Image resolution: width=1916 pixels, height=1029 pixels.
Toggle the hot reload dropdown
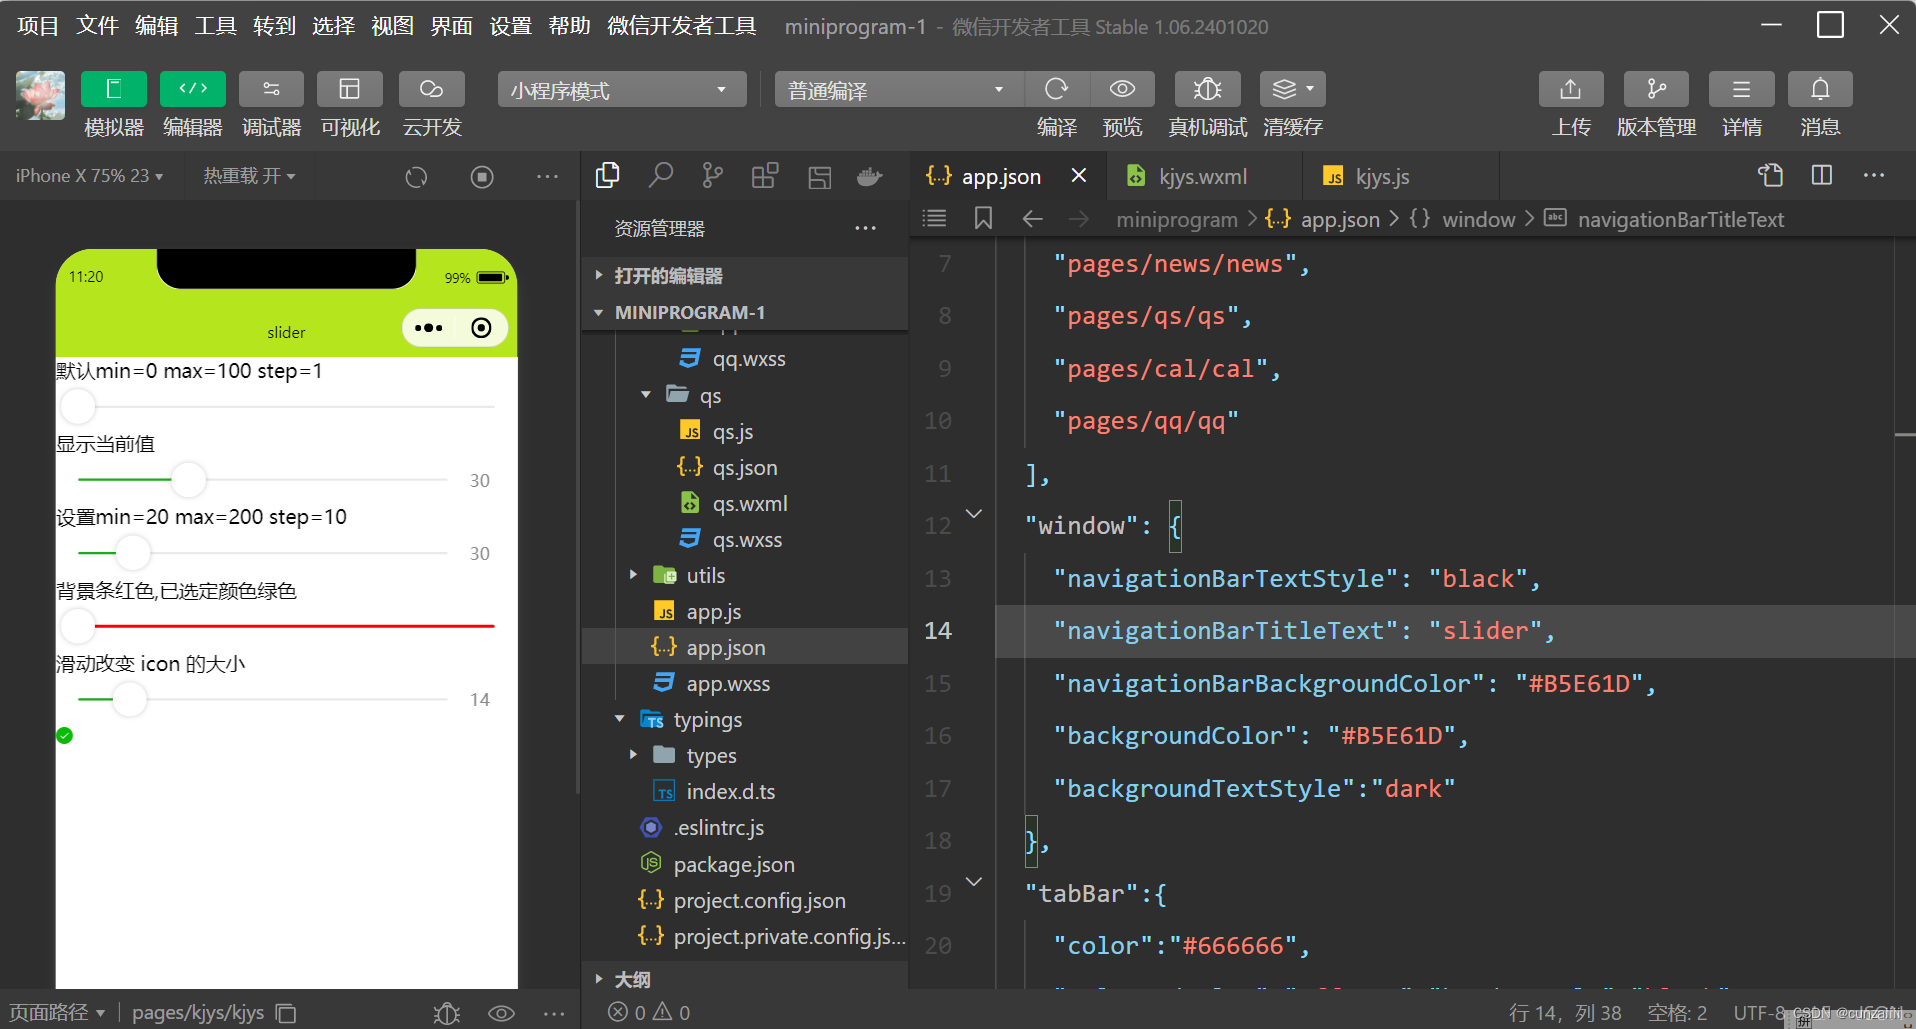coord(249,176)
